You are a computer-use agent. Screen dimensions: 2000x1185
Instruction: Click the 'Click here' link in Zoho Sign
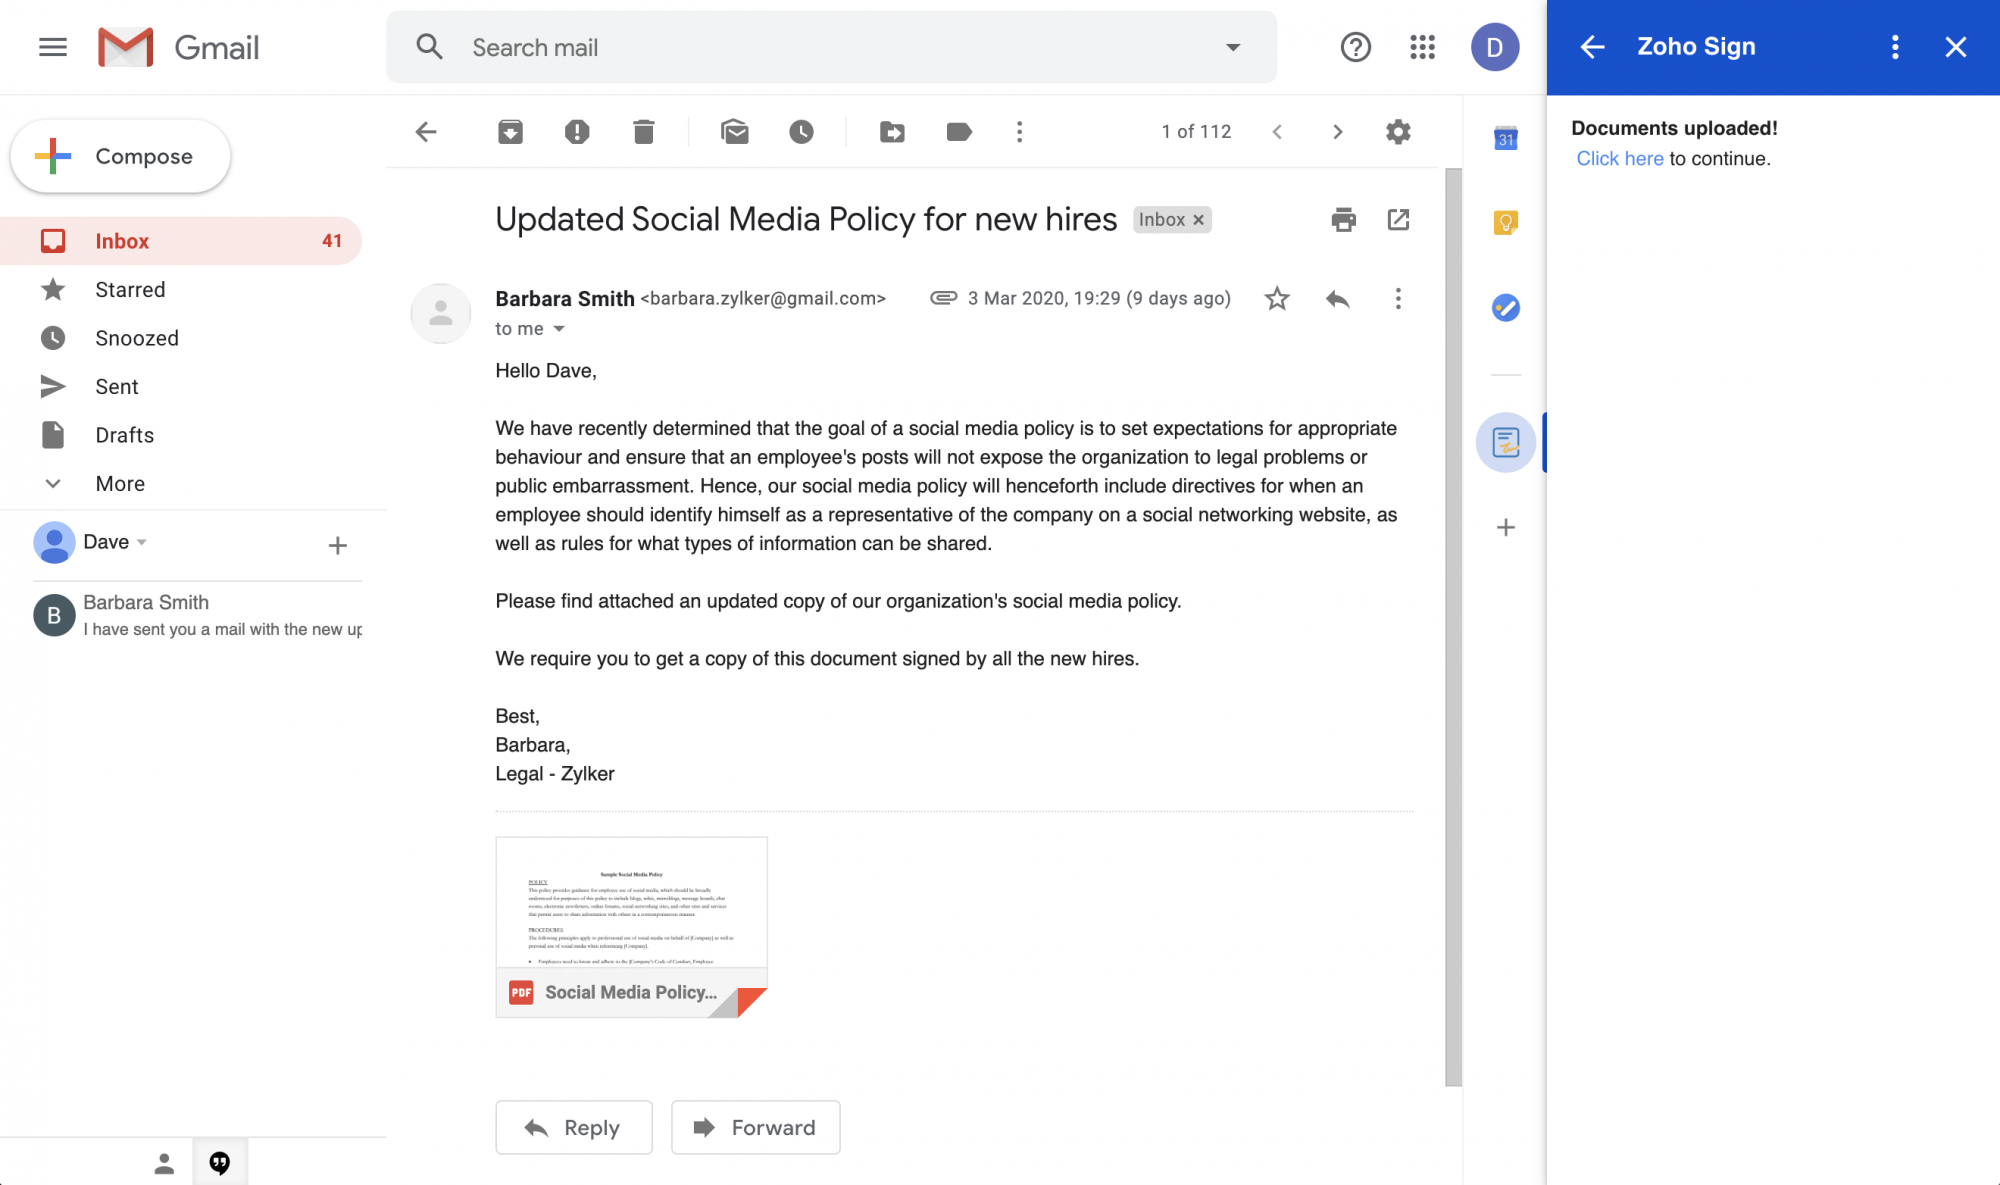click(x=1619, y=159)
